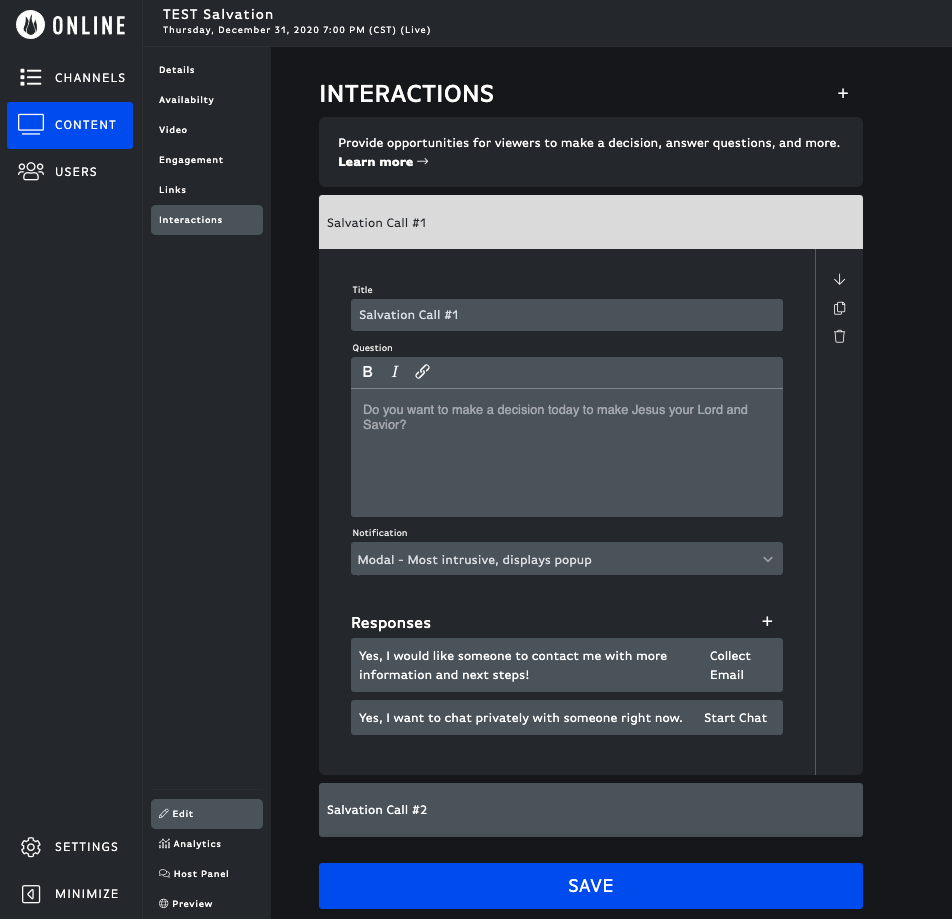Click the Content monitor icon
Screen dimensions: 952x919
tap(30, 124)
